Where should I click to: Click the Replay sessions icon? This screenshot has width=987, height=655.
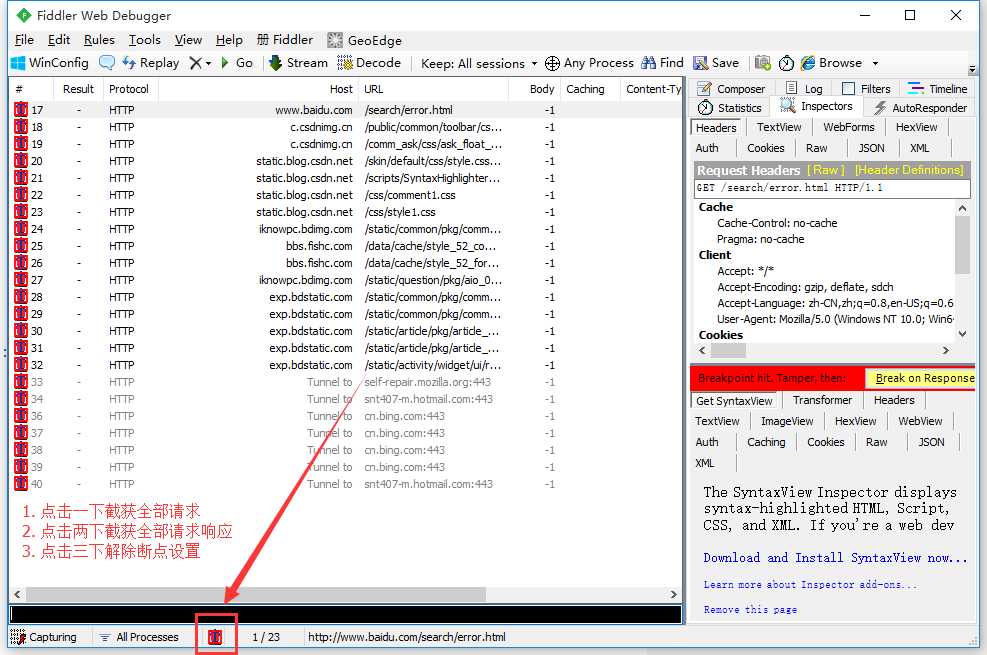(129, 63)
